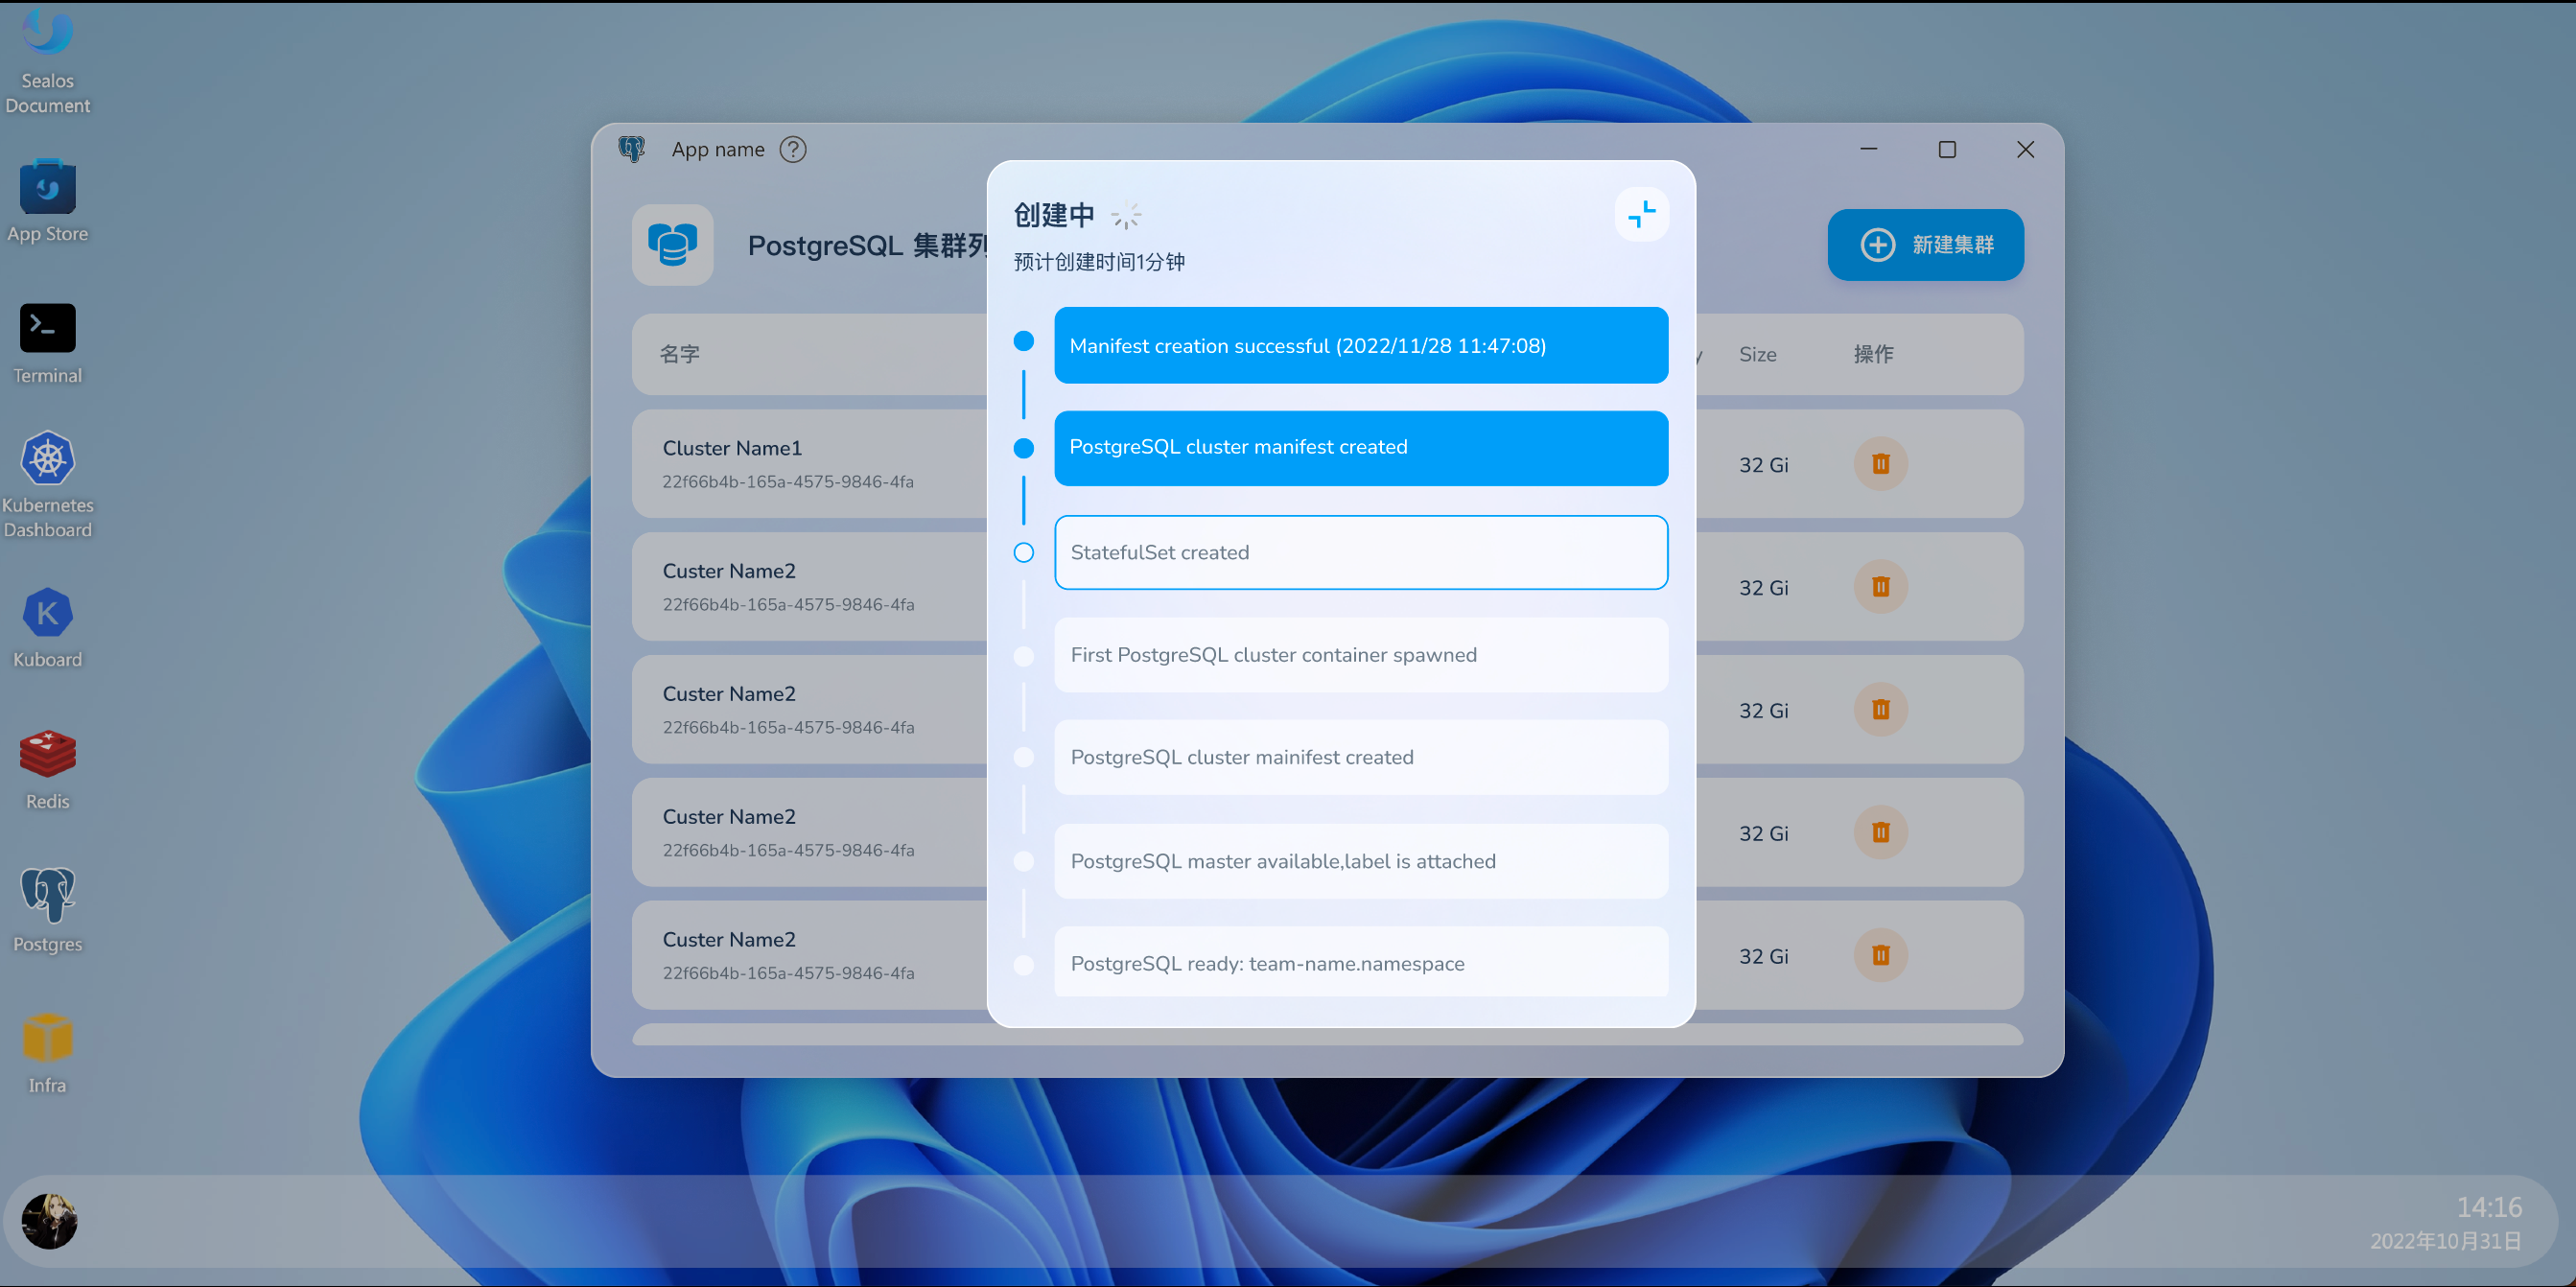Click First PostgreSQL cluster container spawned step
The width and height of the screenshot is (2576, 1287).
[x=1360, y=655]
